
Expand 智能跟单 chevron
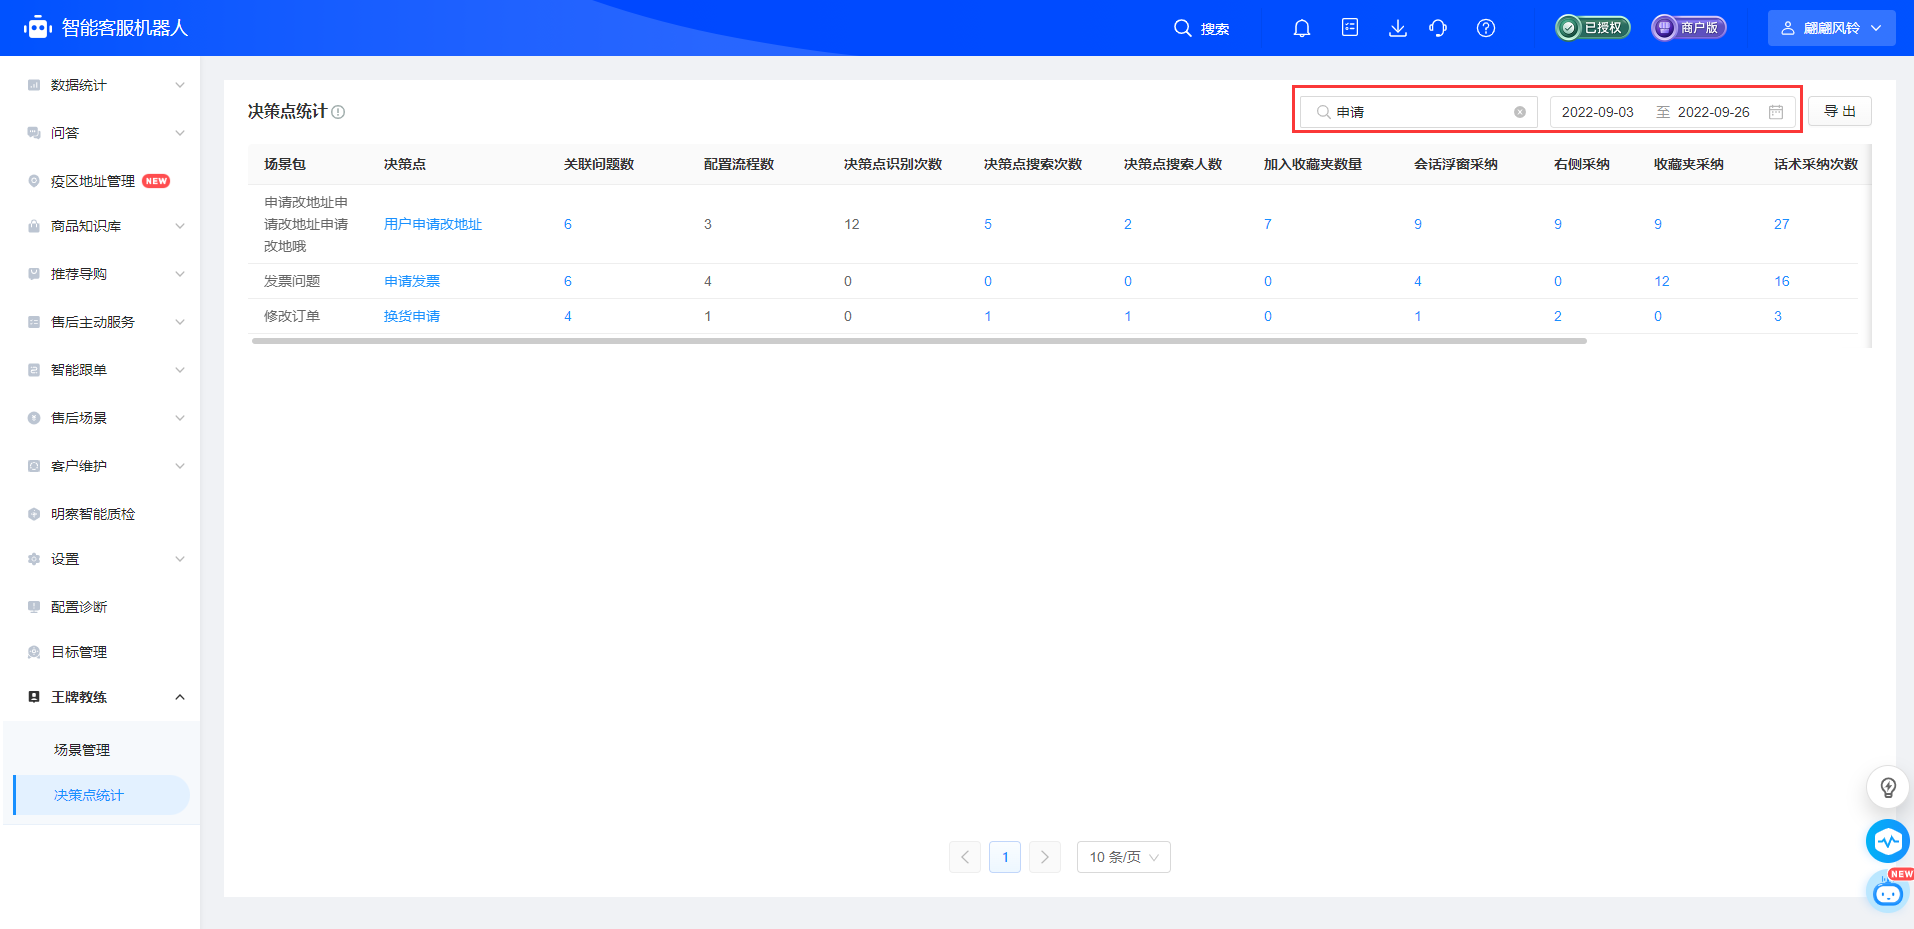tap(180, 370)
